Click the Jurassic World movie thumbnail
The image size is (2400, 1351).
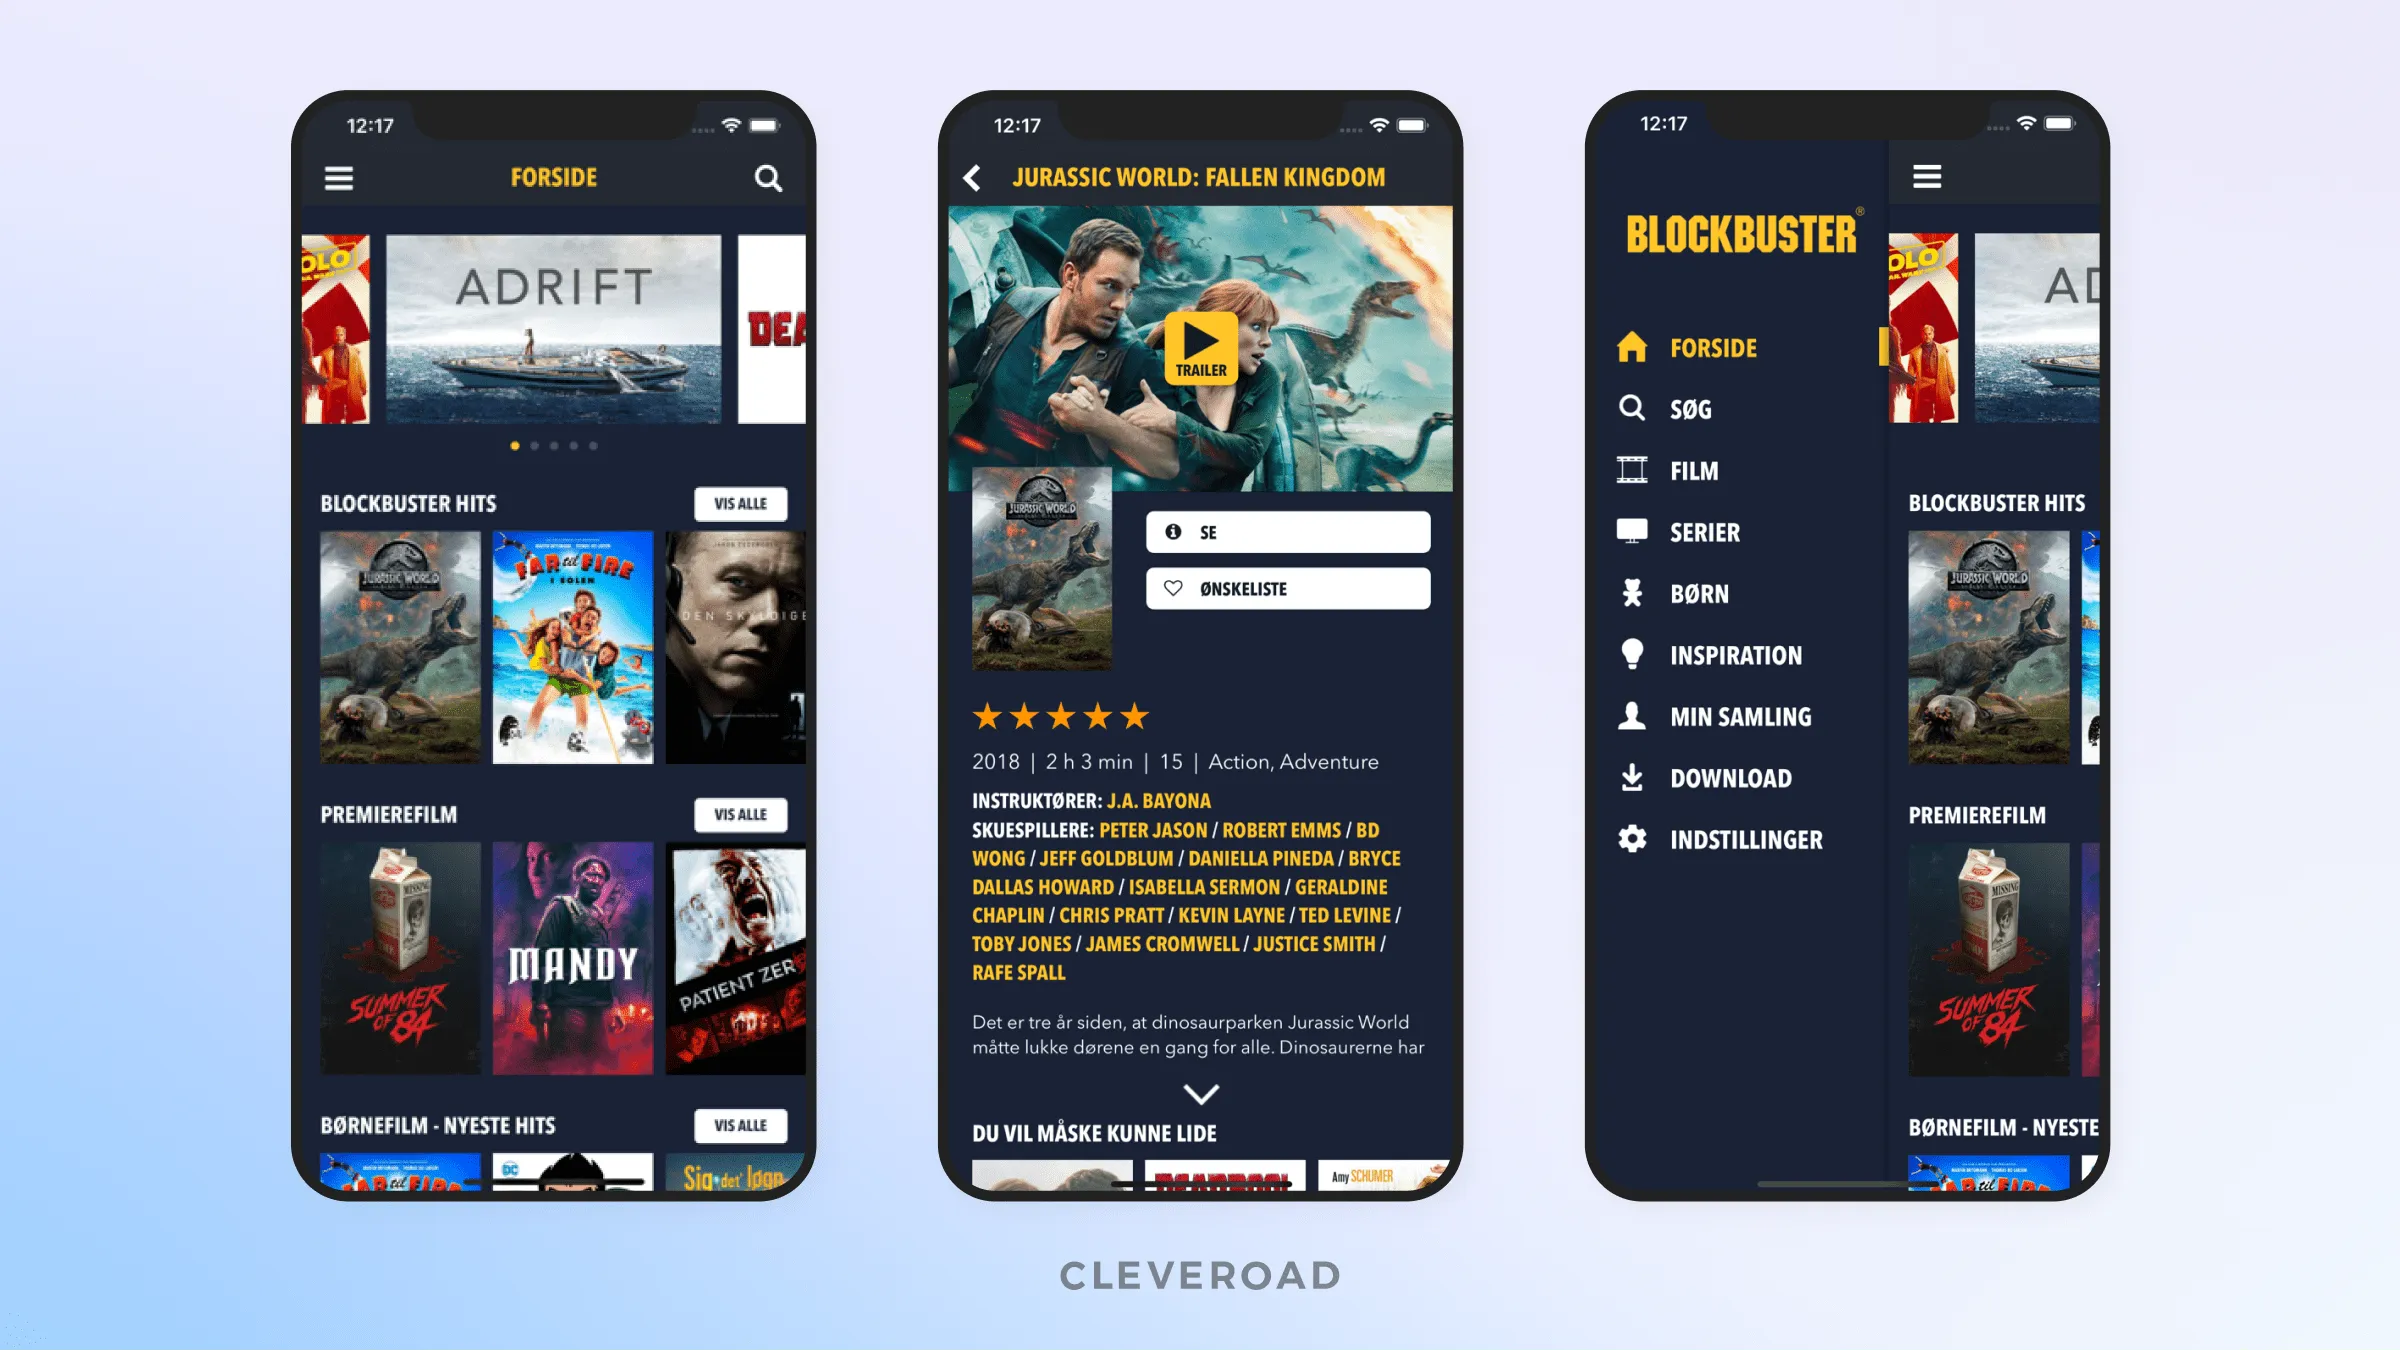[x=401, y=643]
